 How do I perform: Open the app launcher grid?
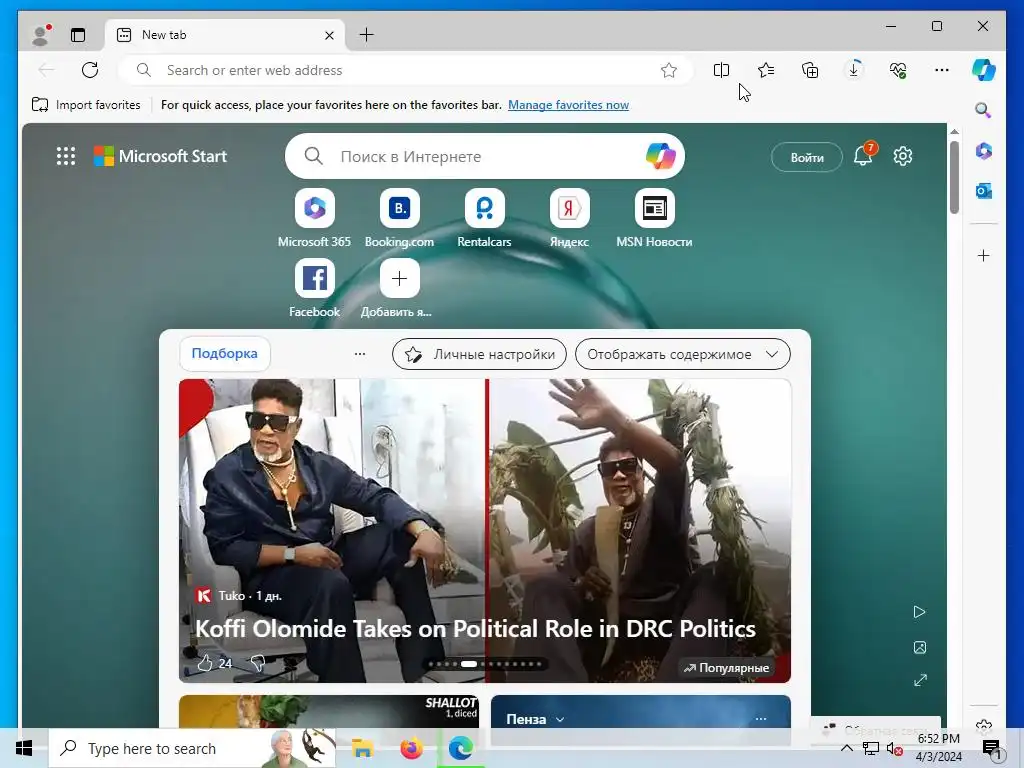(65, 156)
